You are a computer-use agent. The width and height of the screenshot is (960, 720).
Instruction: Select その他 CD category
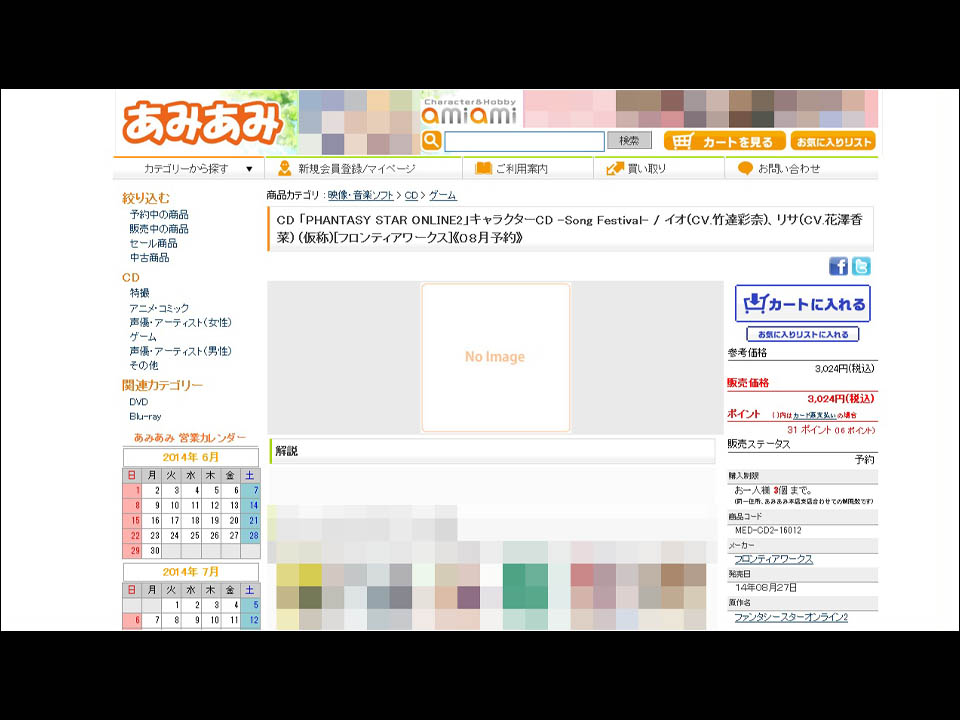point(144,365)
